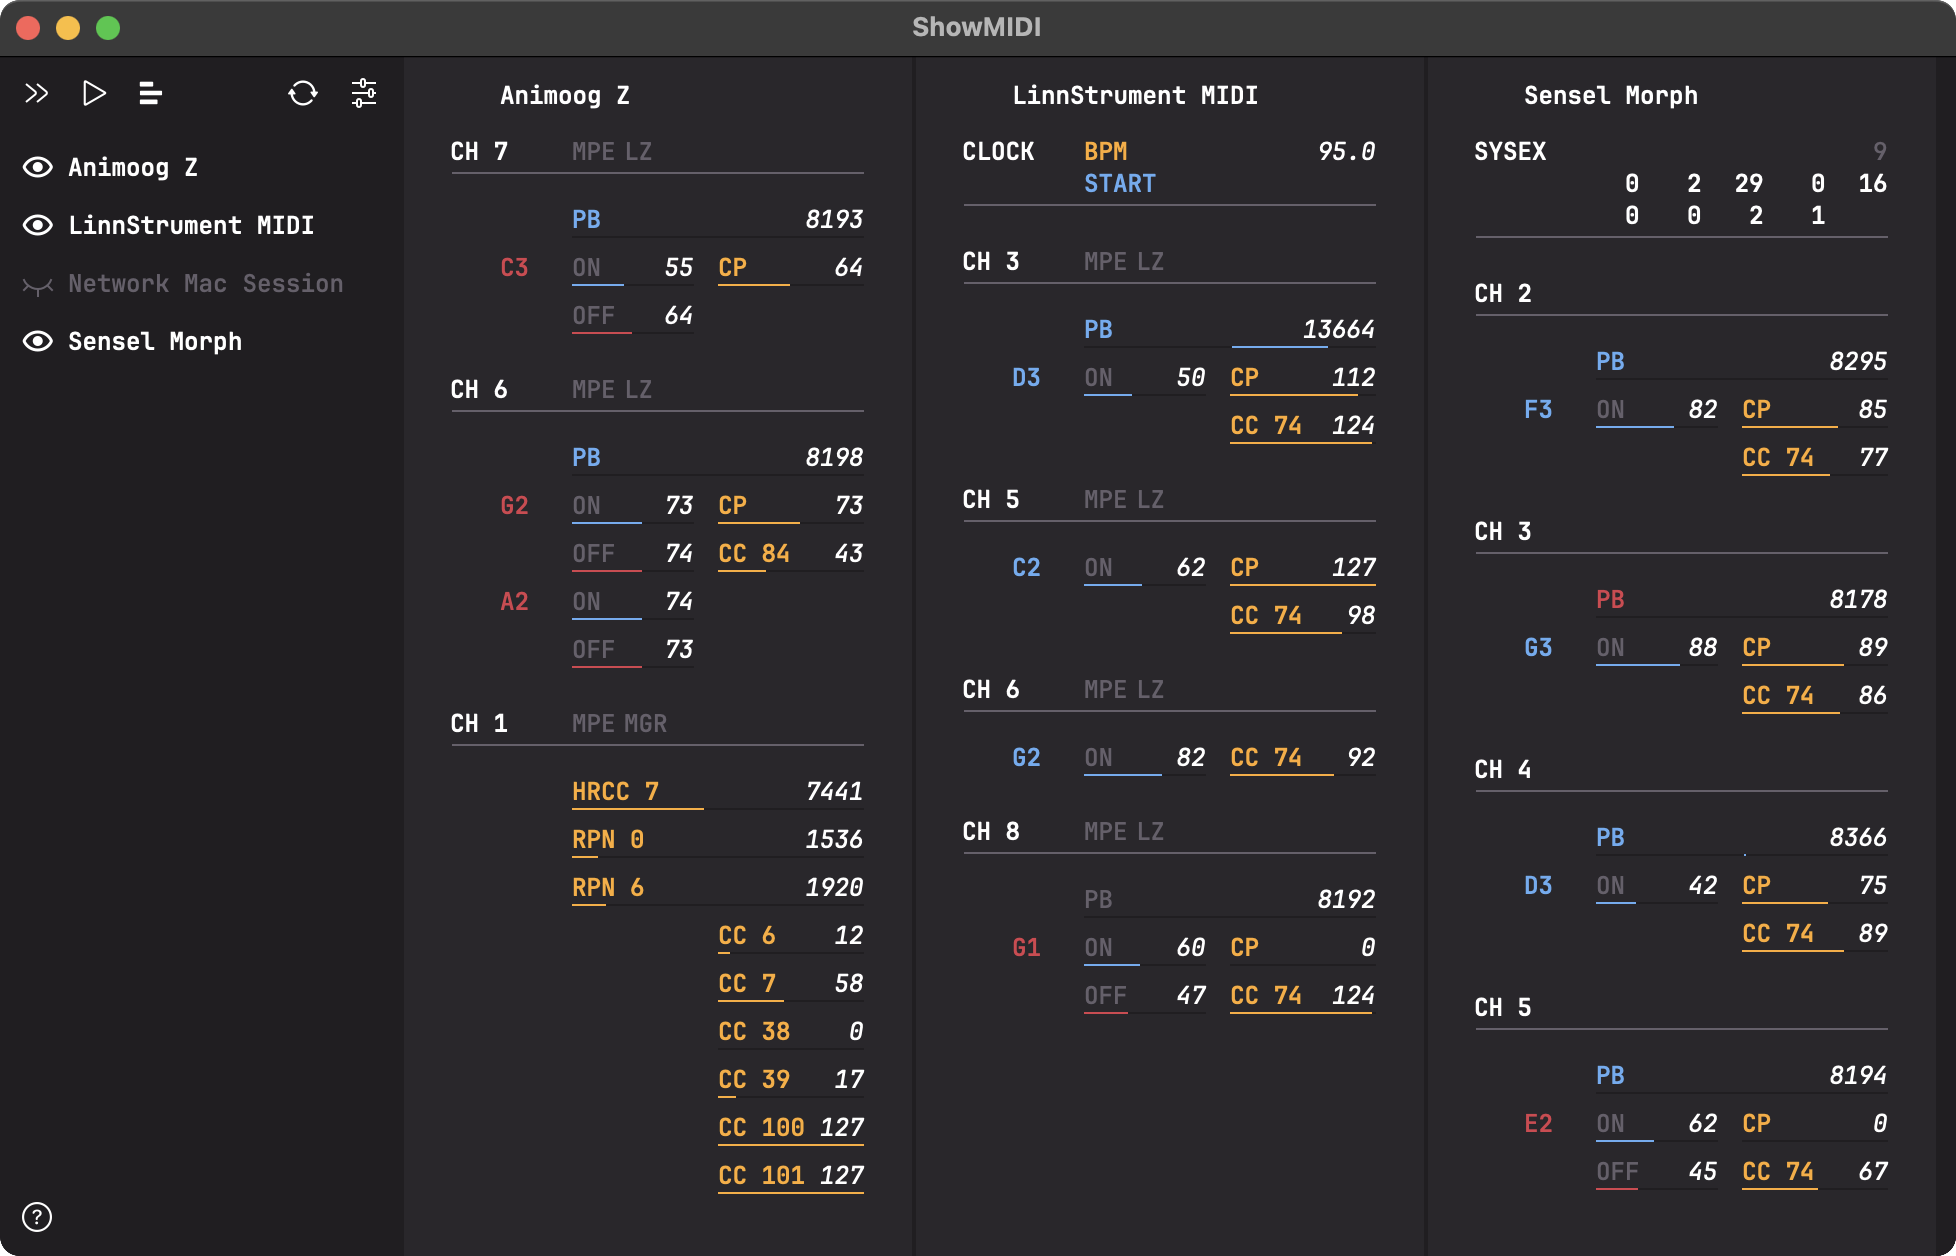Open the sliders settings icon
This screenshot has height=1256, width=1956.
point(364,94)
